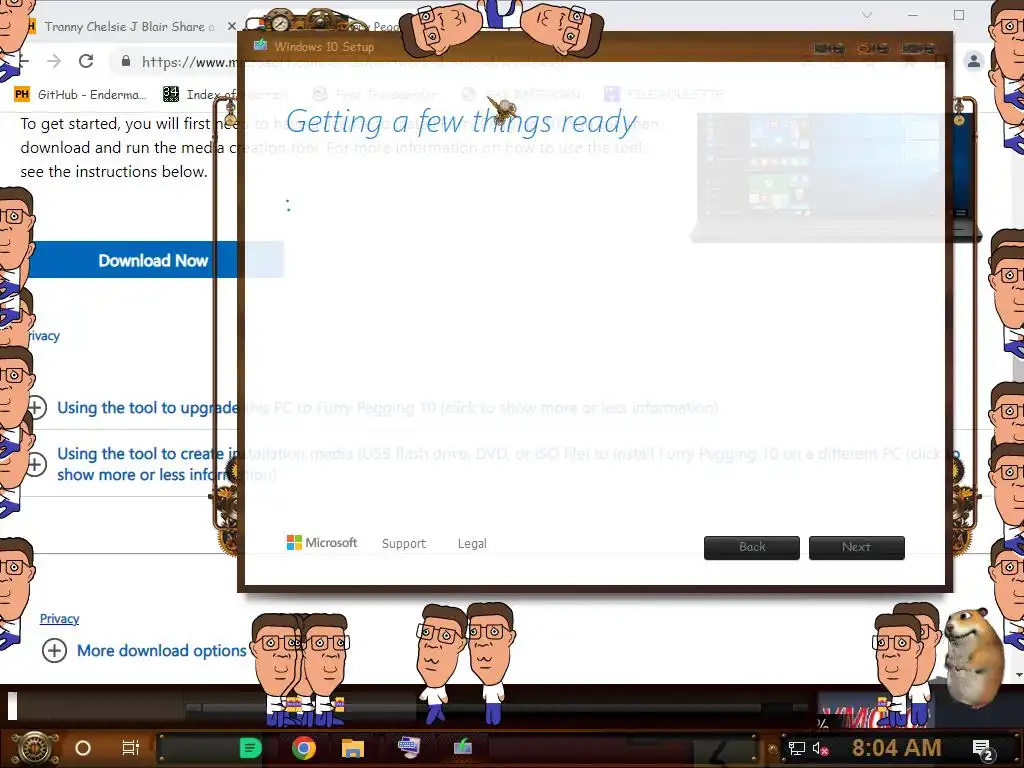View site info via lock icon

click(x=125, y=61)
